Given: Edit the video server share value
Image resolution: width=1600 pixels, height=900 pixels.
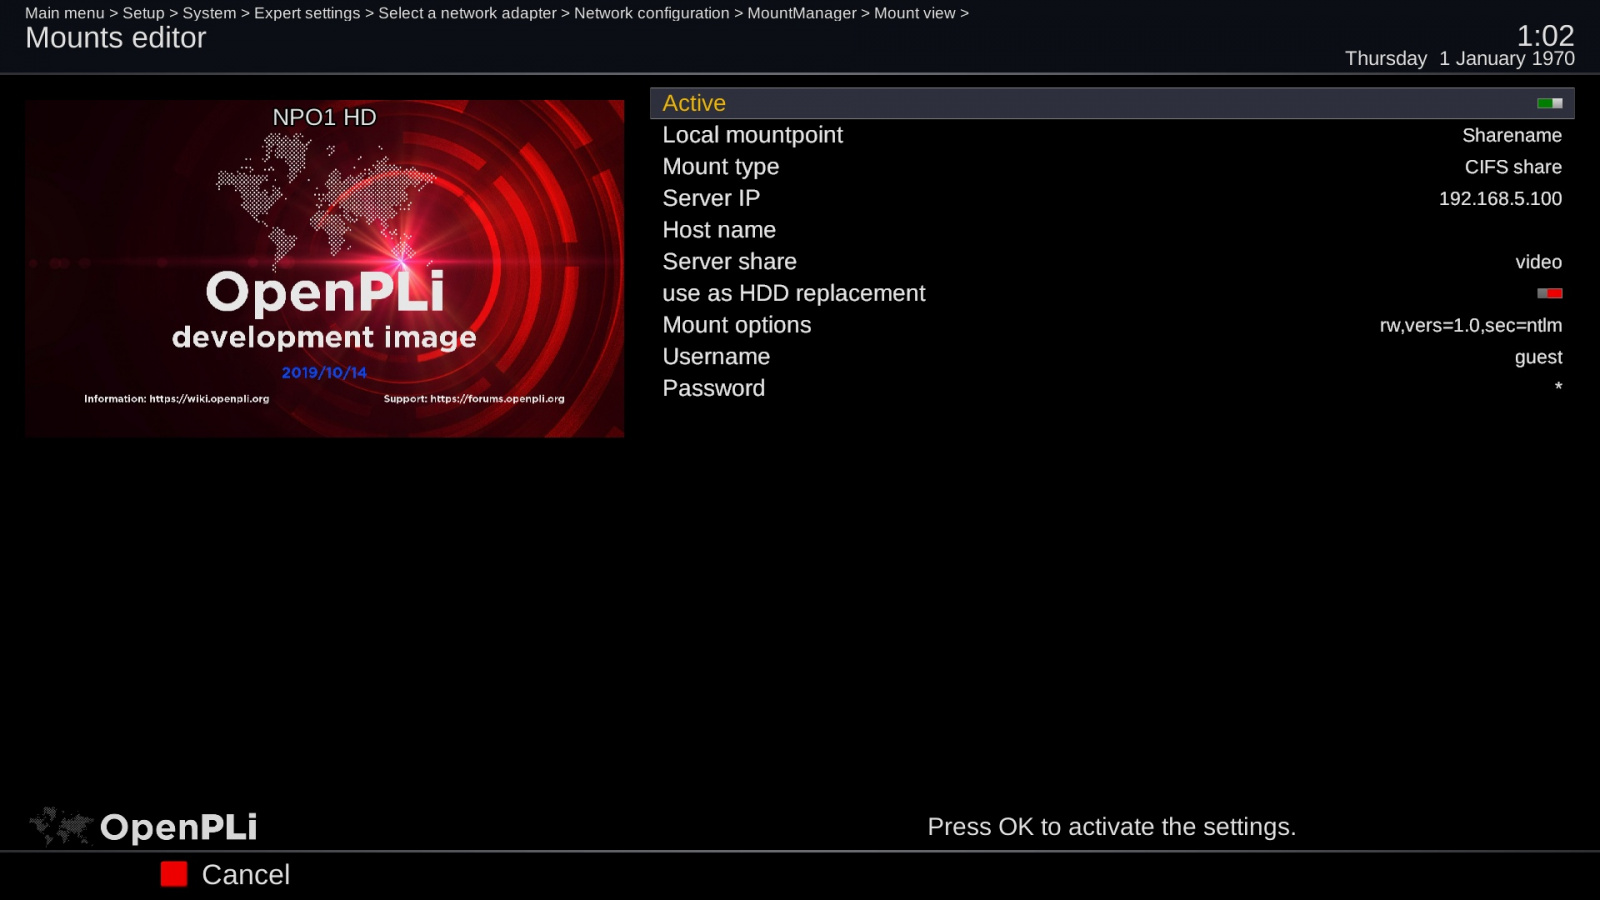Looking at the screenshot, I should (x=1538, y=262).
